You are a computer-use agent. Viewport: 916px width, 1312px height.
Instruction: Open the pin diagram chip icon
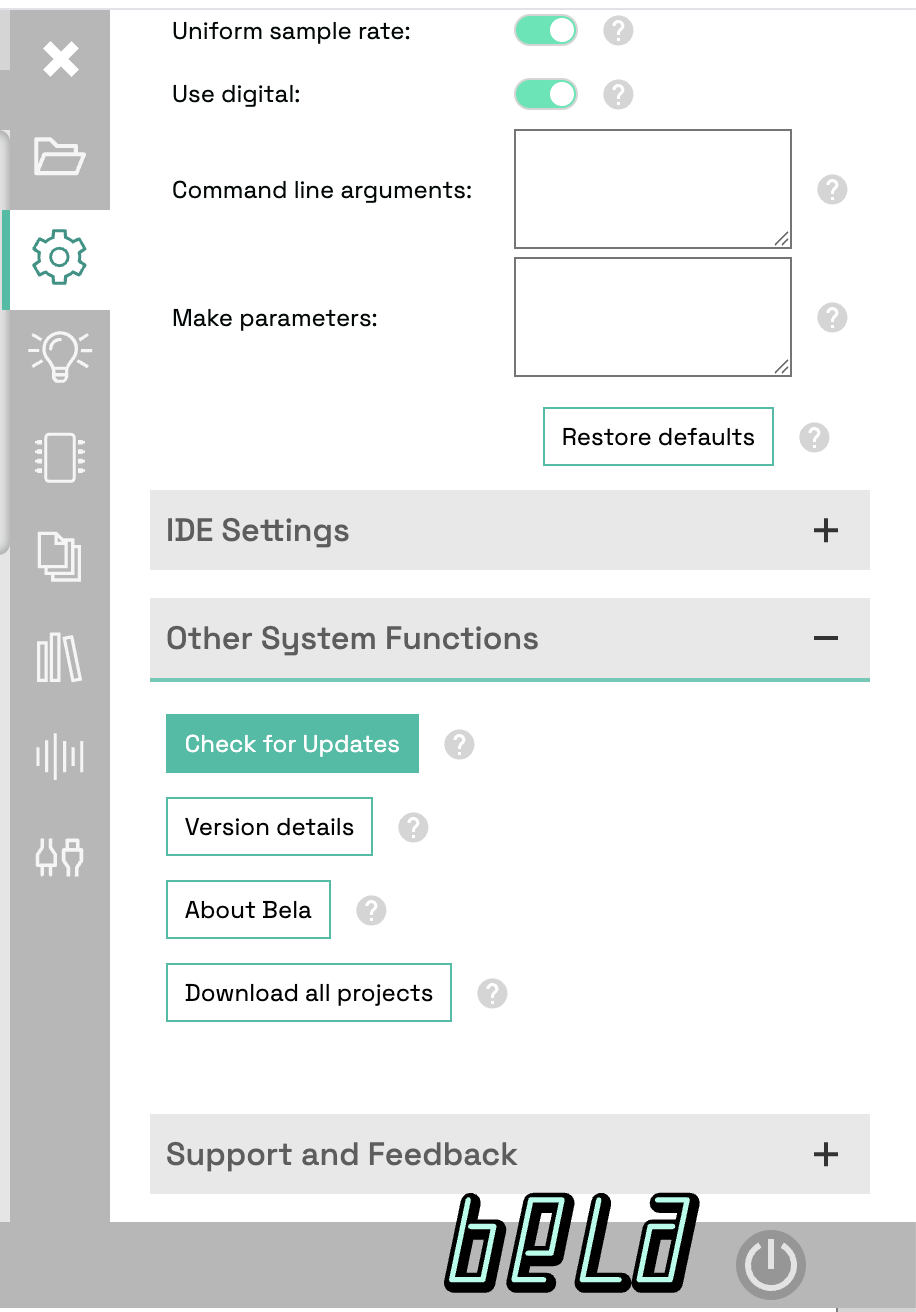tap(59, 458)
